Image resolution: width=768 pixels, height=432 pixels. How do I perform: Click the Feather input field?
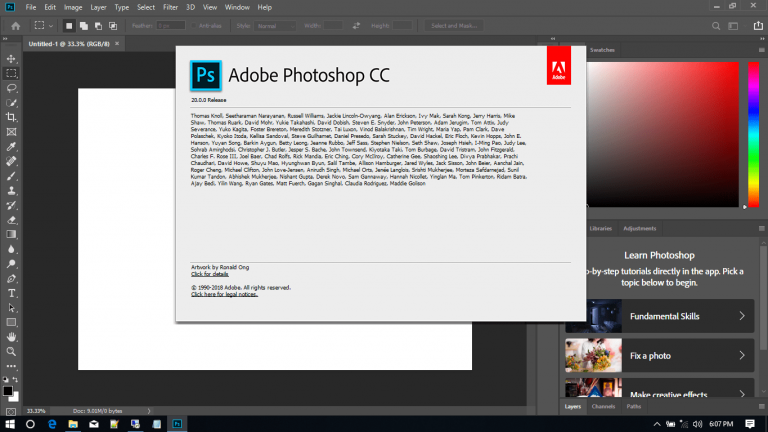(x=170, y=26)
